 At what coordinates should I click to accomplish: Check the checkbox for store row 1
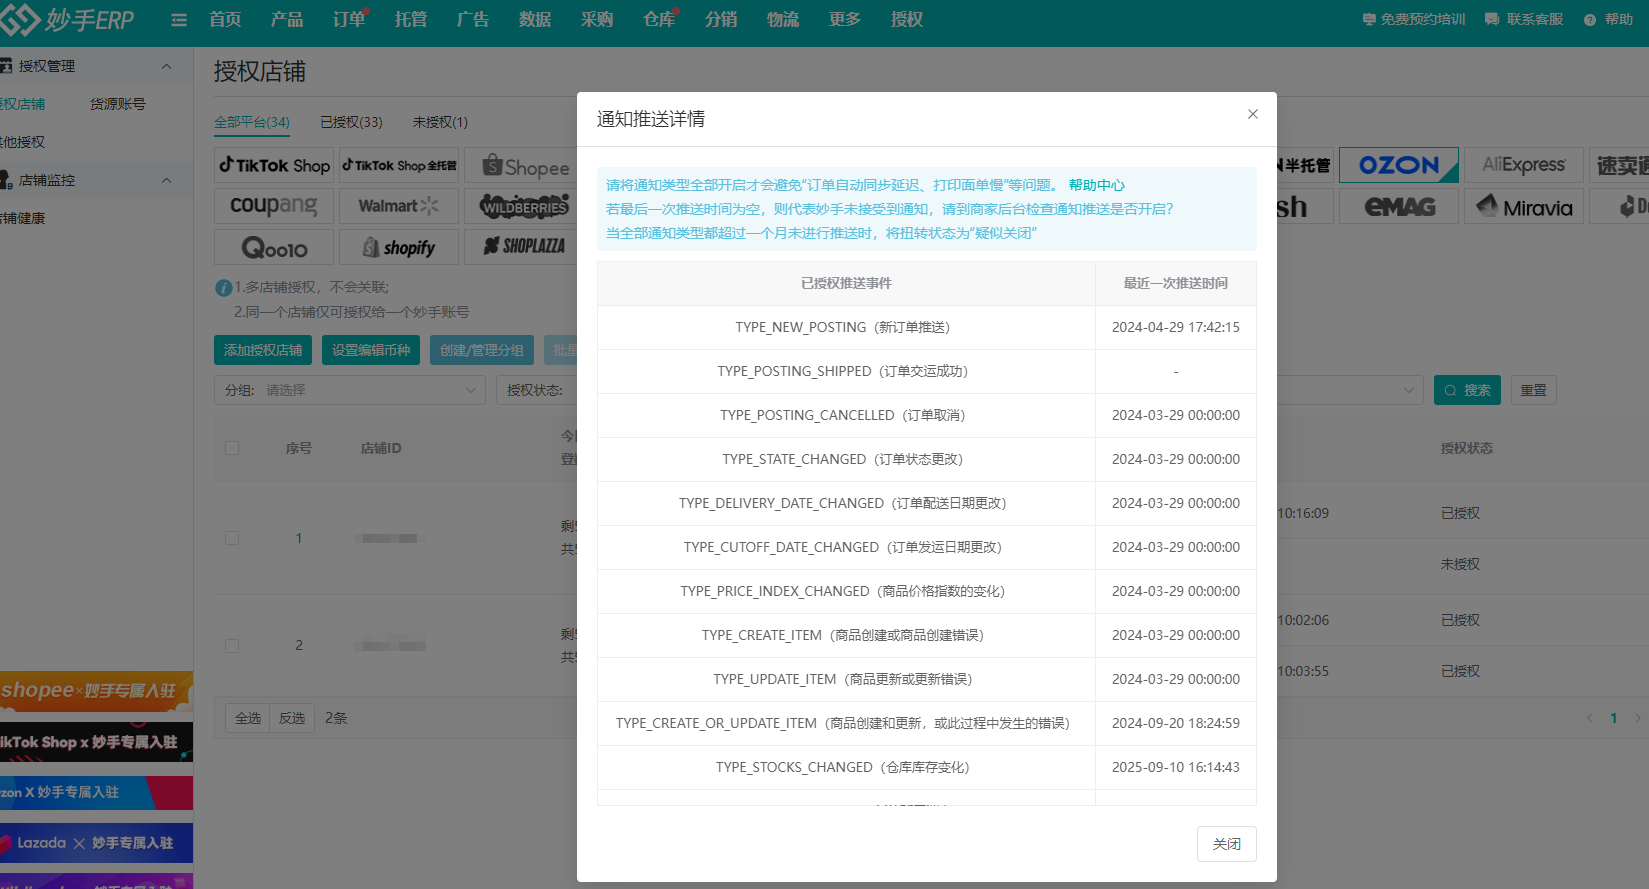pyautogui.click(x=232, y=538)
